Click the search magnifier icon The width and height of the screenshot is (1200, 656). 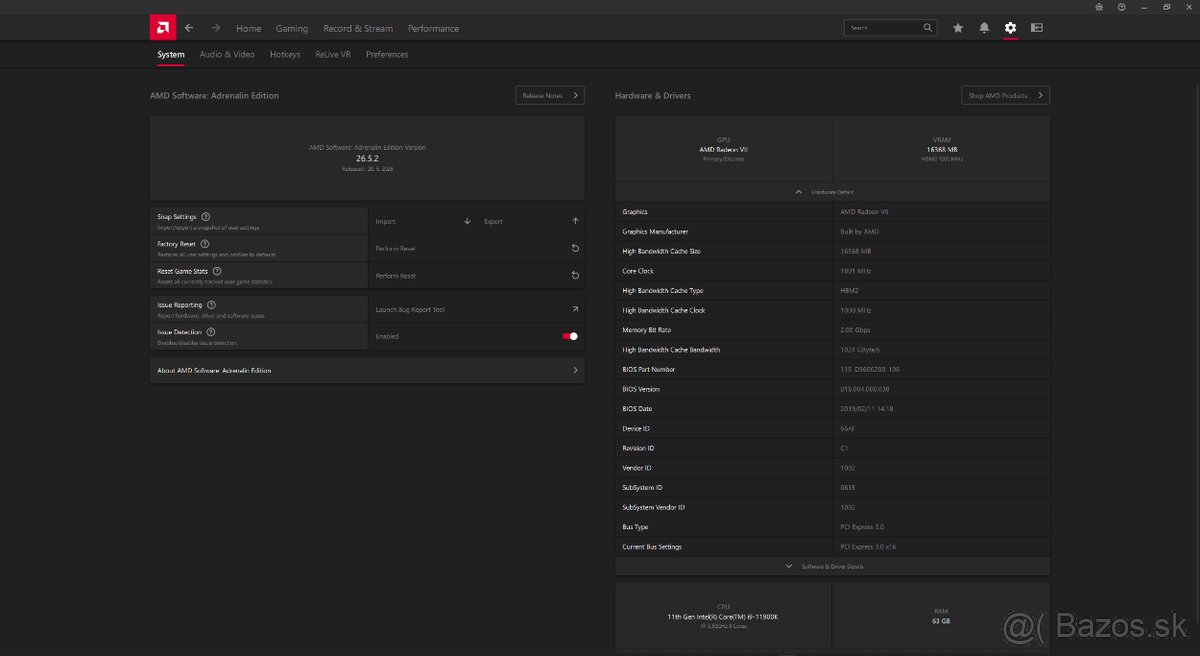928,28
